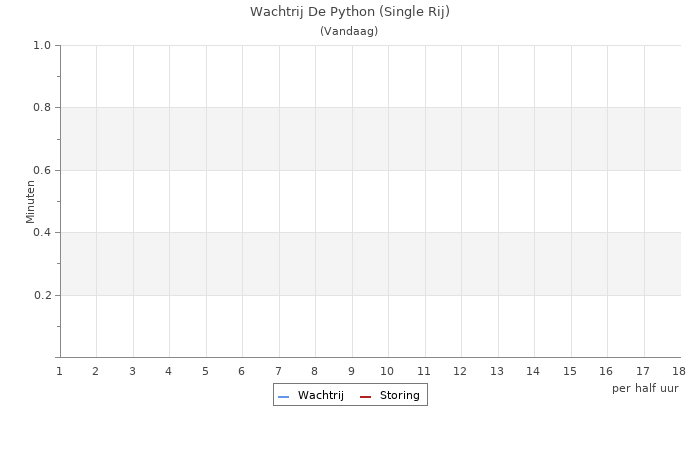Screen dimensions: 700x450
Task: Click the 0.6 y-axis value
Action: pyautogui.click(x=42, y=170)
